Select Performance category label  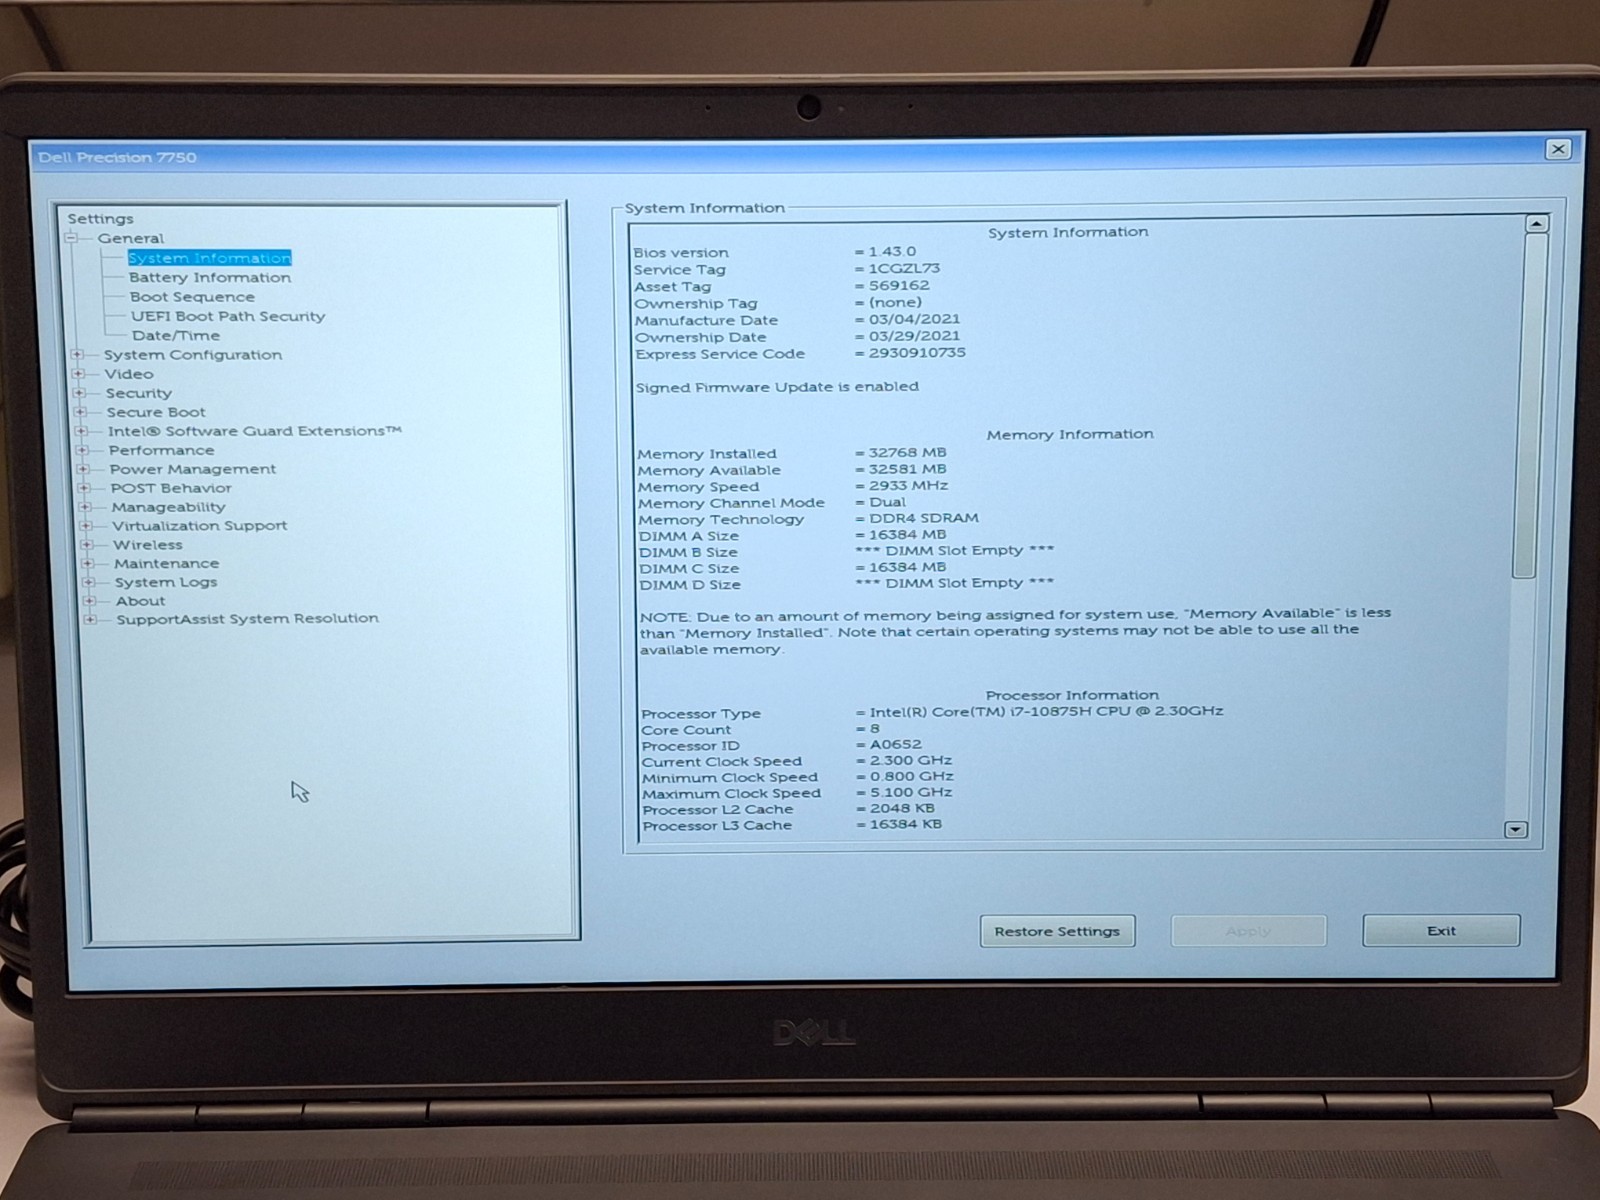(161, 450)
